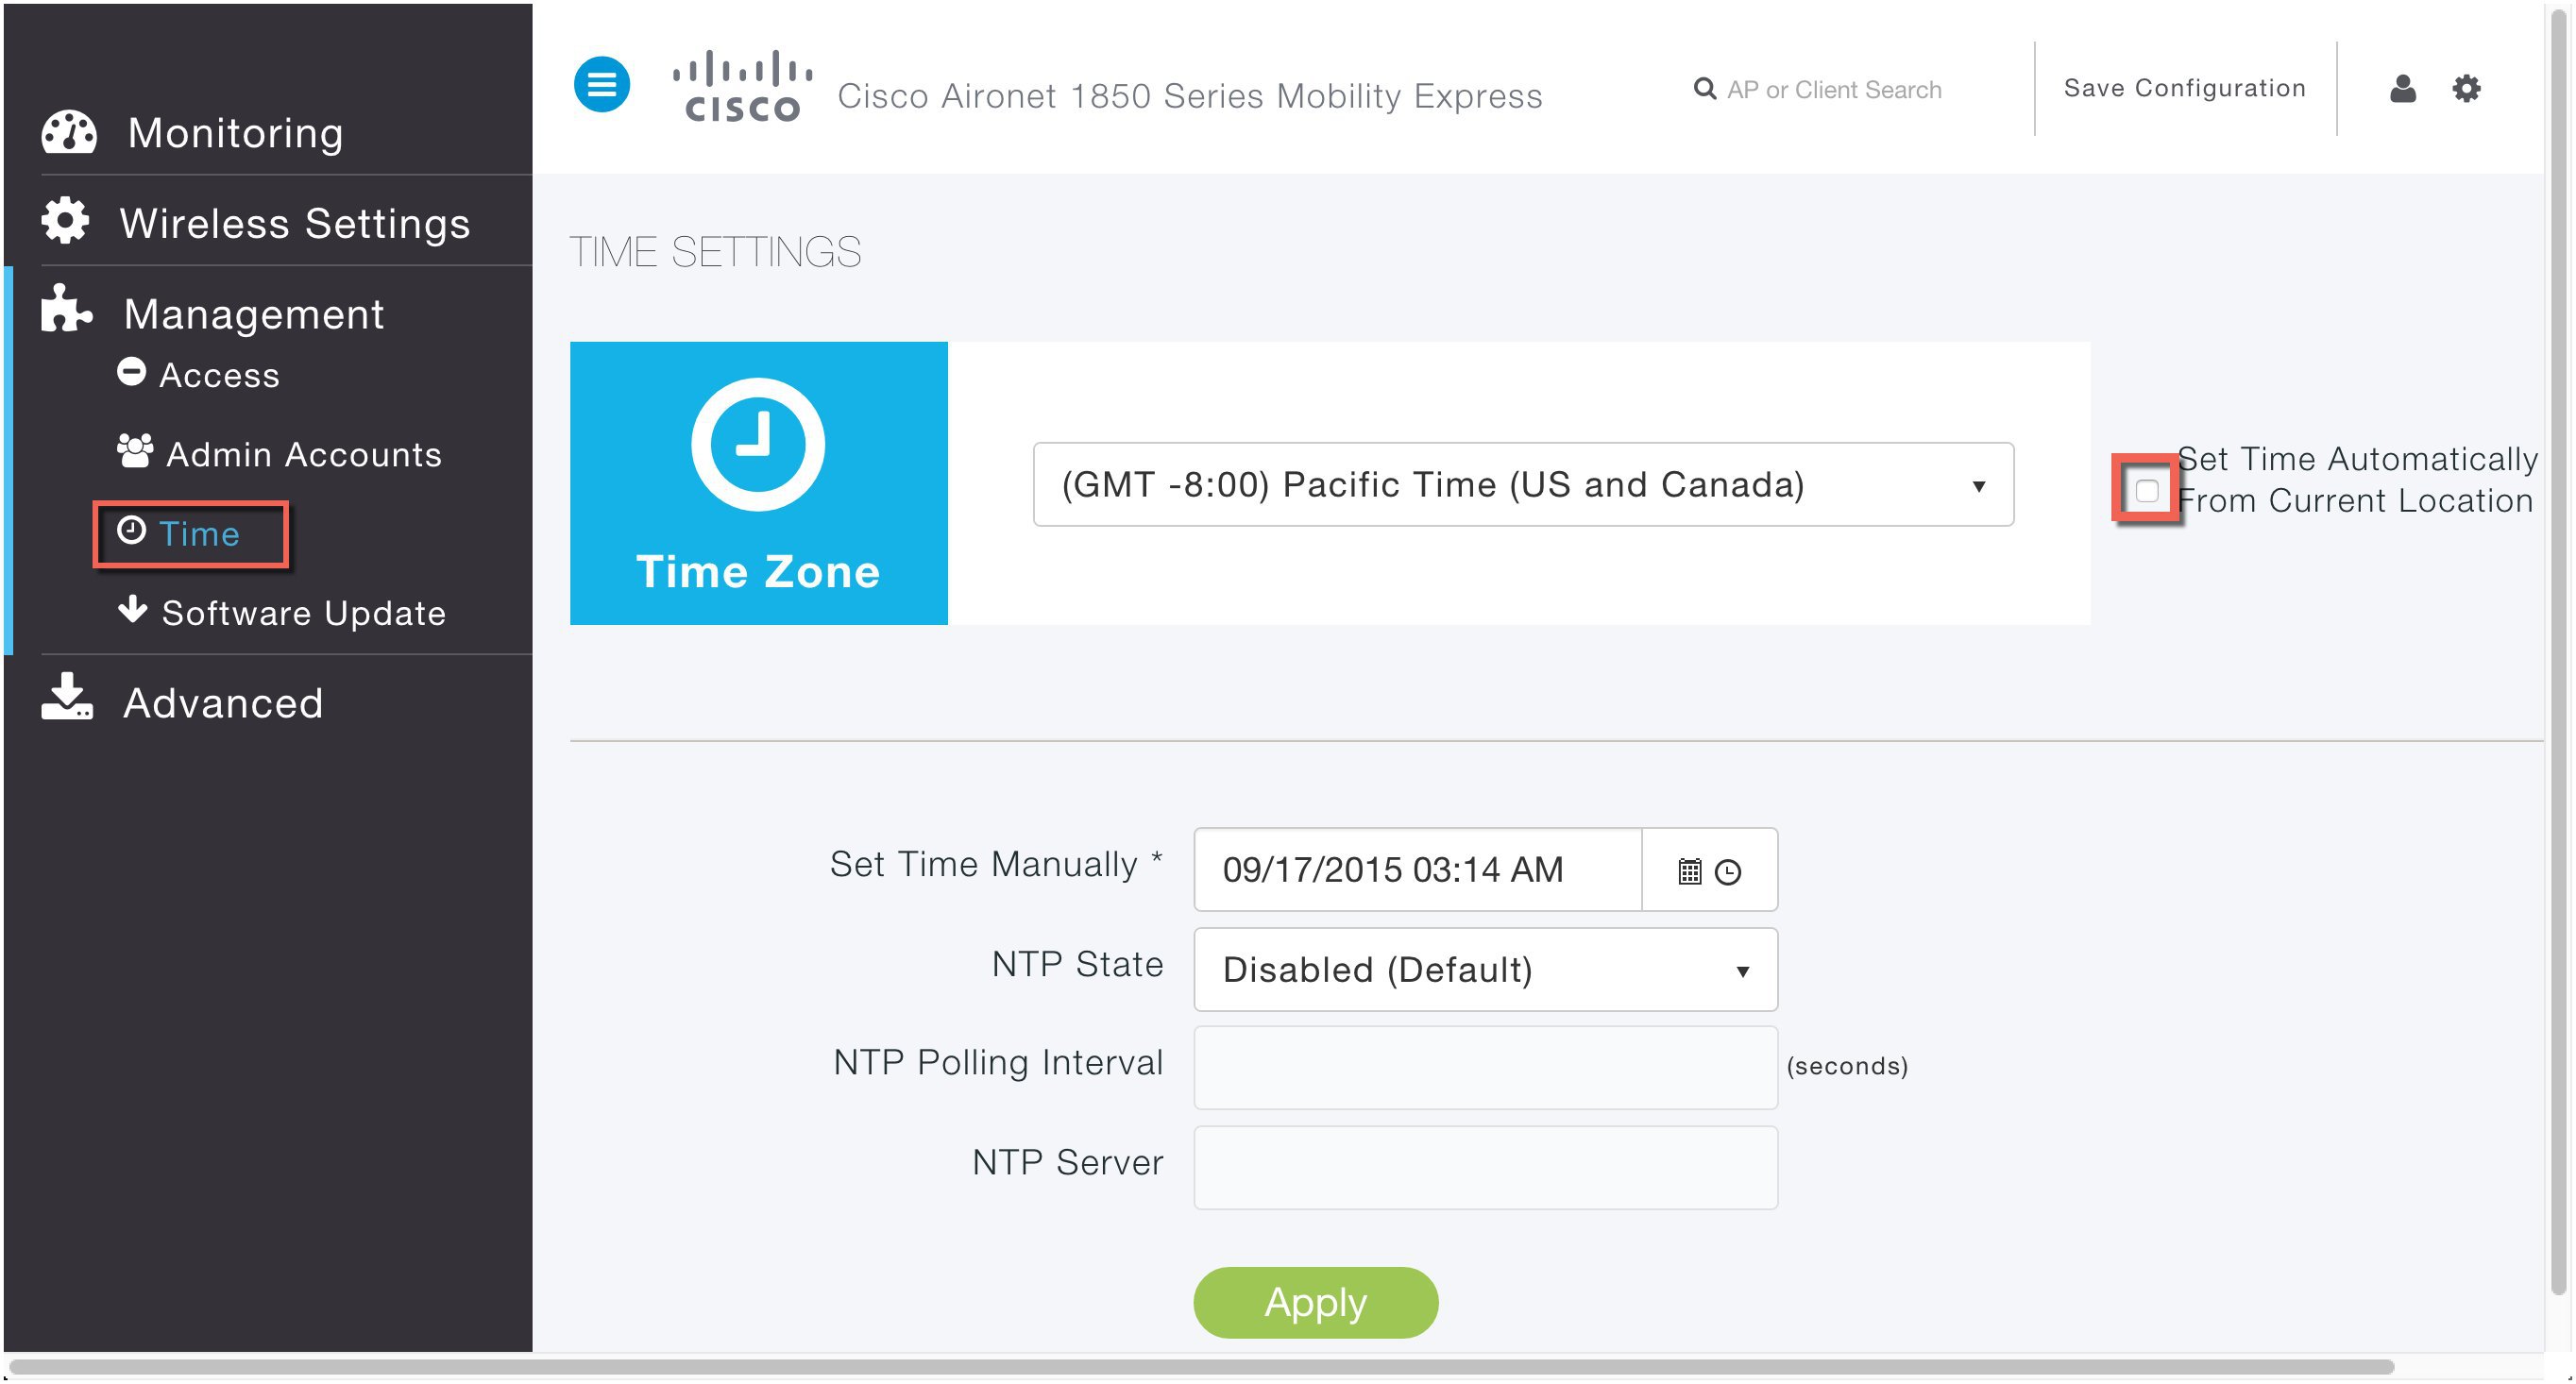The width and height of the screenshot is (2576, 1384).
Task: Click the time zone dropdown arrow
Action: [1978, 486]
